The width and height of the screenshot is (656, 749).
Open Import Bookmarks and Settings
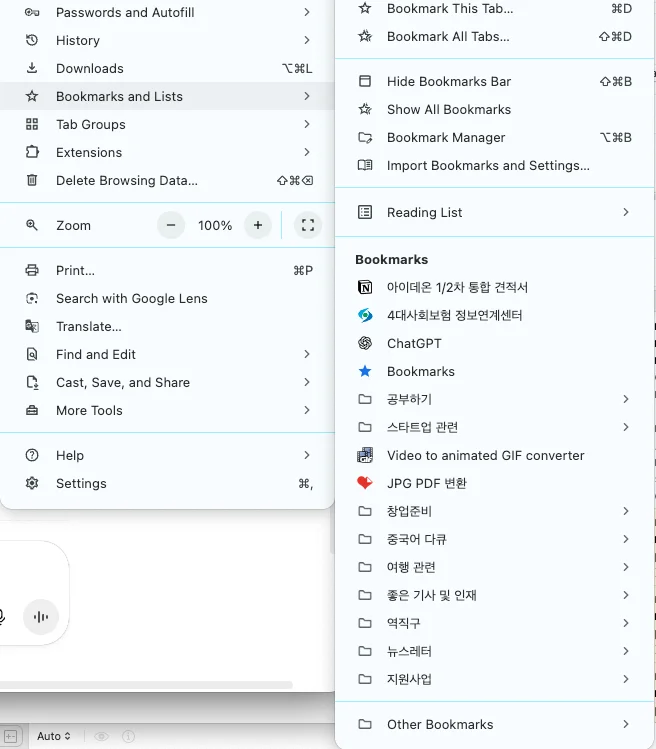click(488, 165)
